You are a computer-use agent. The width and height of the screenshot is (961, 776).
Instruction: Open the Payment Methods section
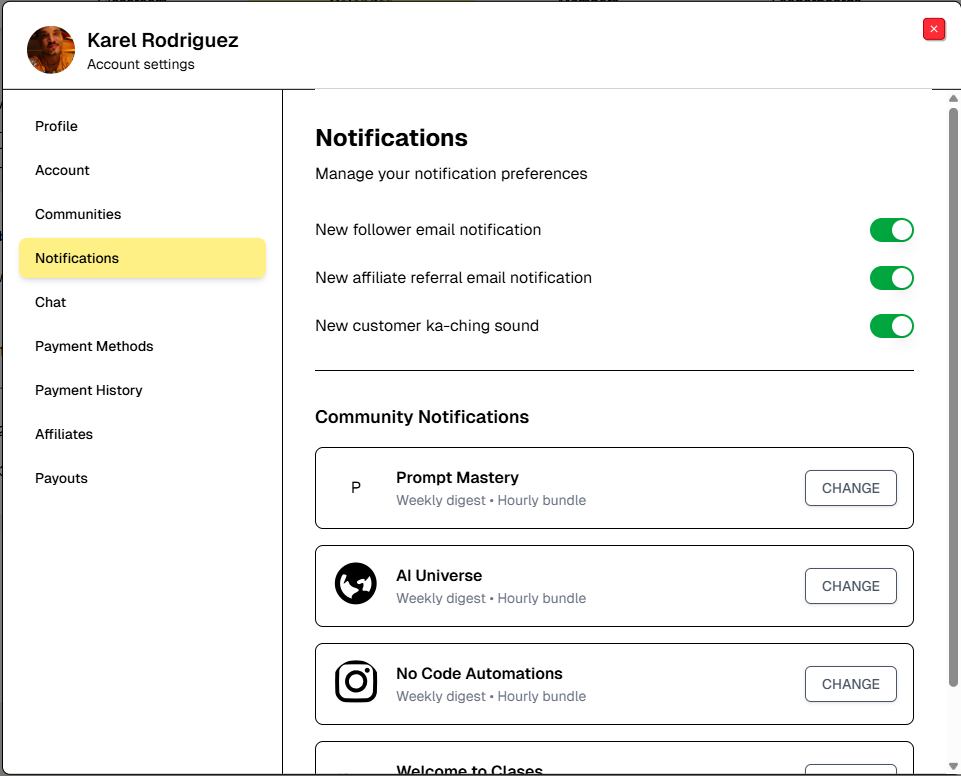94,346
